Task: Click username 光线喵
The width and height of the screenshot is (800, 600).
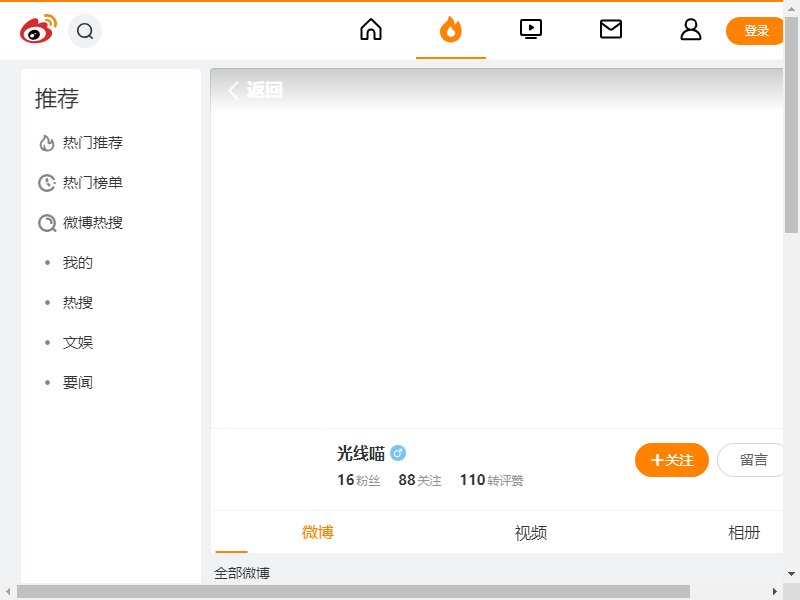Action: pos(361,453)
